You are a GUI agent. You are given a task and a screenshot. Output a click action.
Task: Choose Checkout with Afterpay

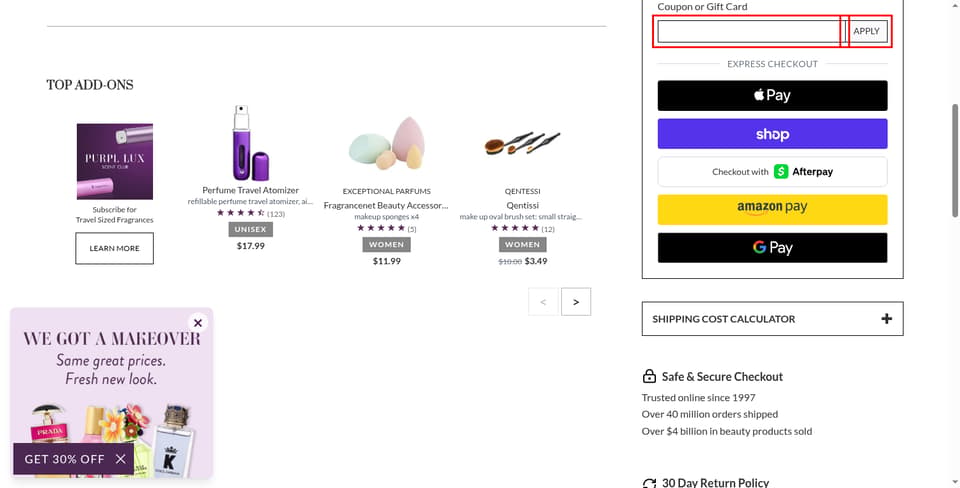pos(772,171)
